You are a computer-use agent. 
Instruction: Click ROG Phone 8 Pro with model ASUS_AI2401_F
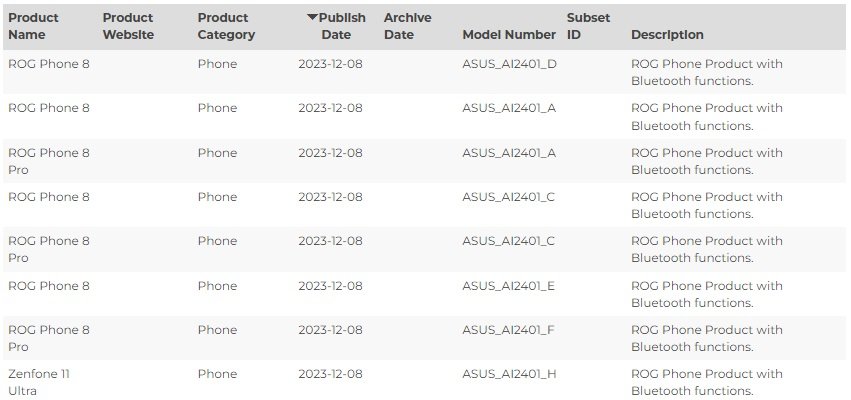pyautogui.click(x=49, y=338)
